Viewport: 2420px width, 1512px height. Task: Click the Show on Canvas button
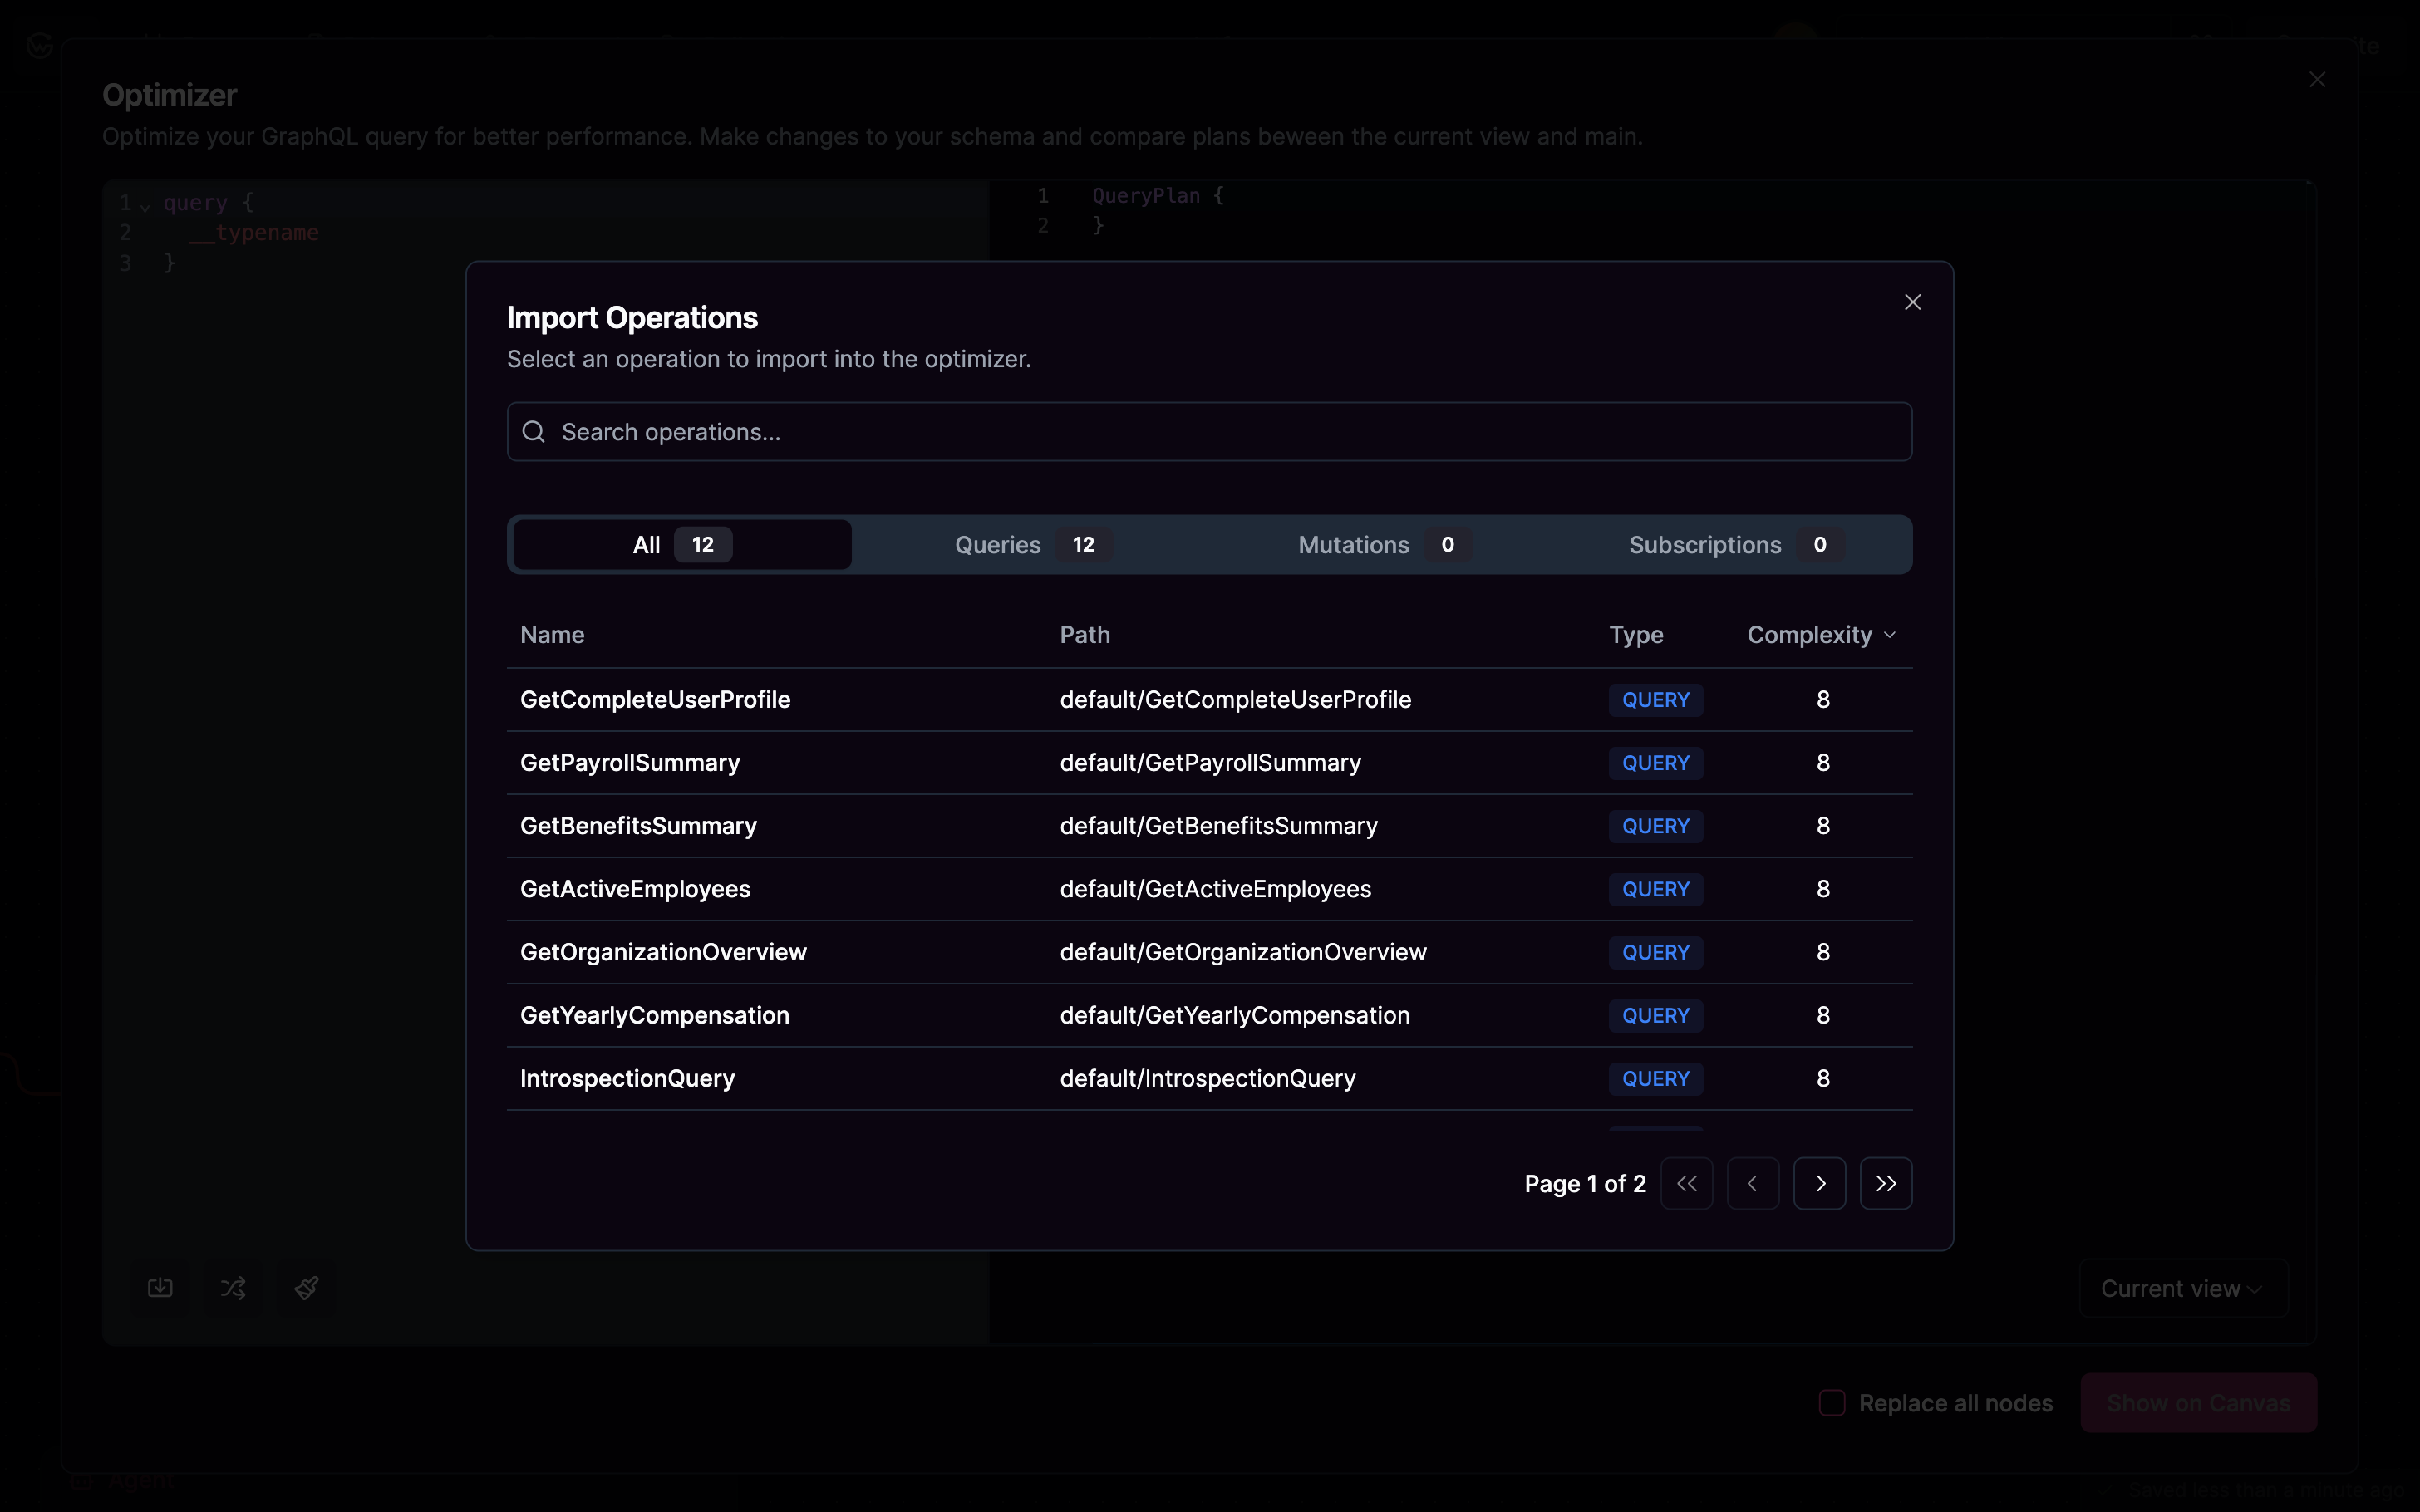(x=2198, y=1403)
